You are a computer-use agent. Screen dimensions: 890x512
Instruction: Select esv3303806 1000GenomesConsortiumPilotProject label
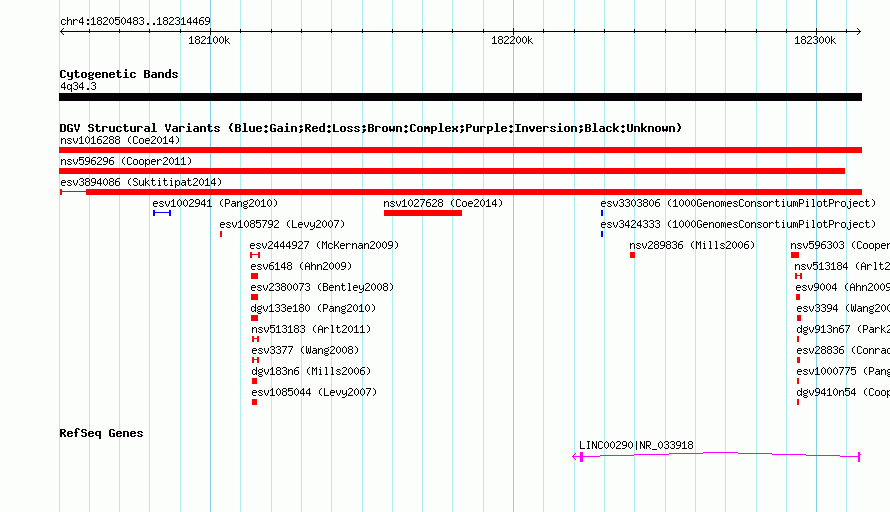pos(738,203)
